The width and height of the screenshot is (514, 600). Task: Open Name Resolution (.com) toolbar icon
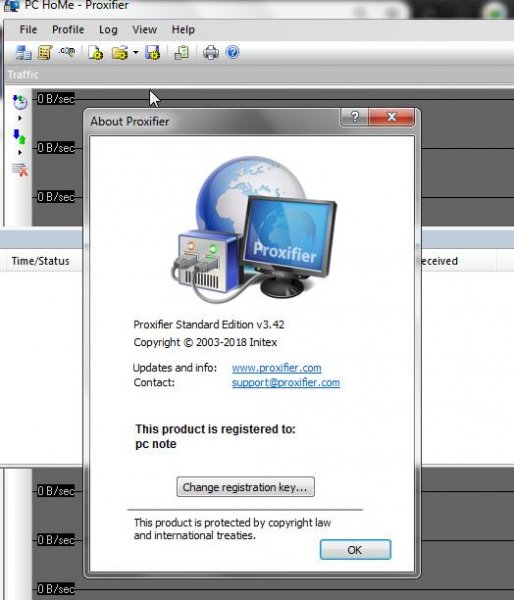pos(67,52)
